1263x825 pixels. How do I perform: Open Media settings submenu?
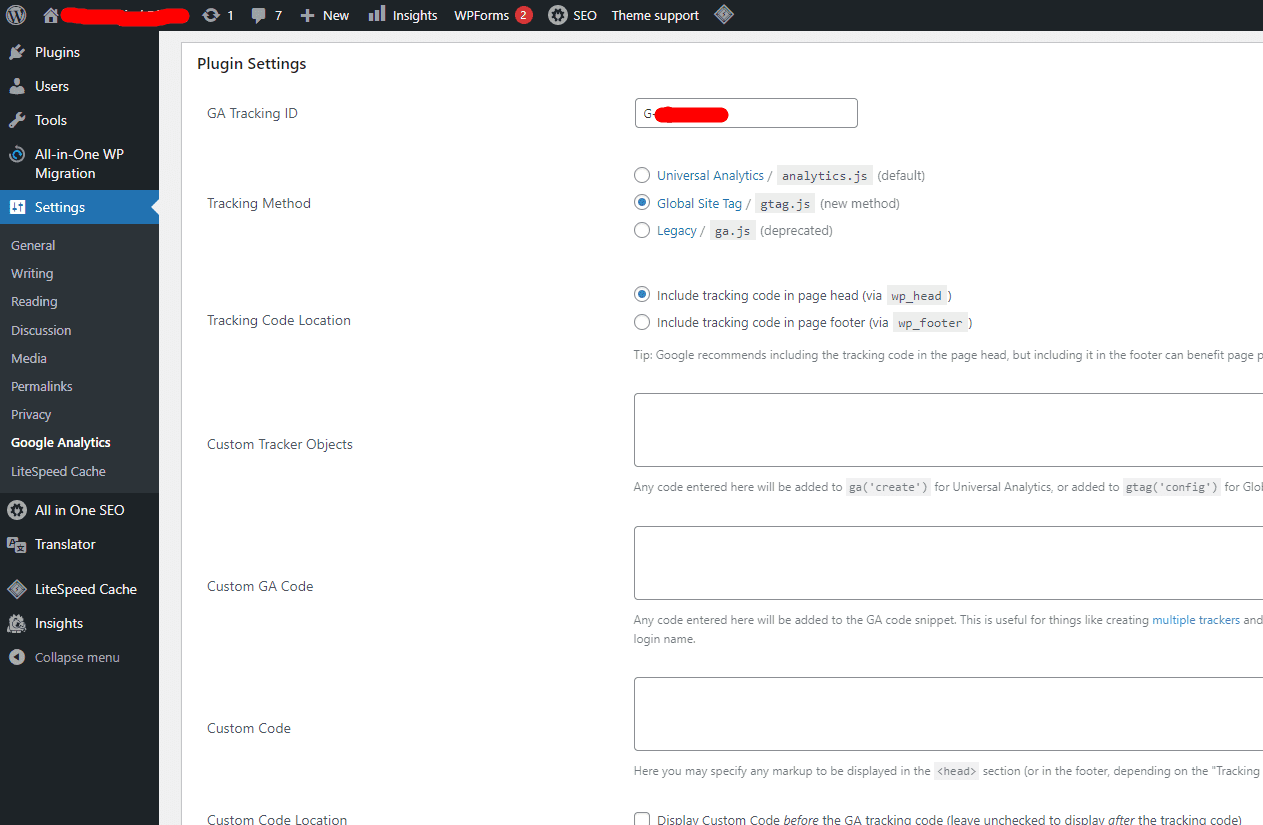click(29, 358)
